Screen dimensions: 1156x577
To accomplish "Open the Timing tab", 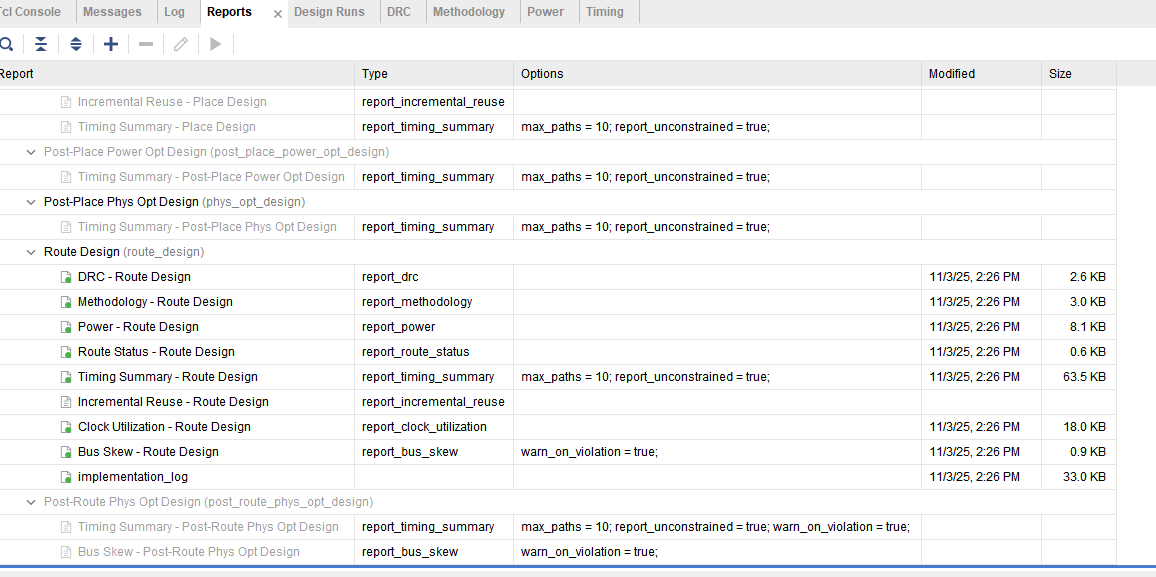I will 605,12.
